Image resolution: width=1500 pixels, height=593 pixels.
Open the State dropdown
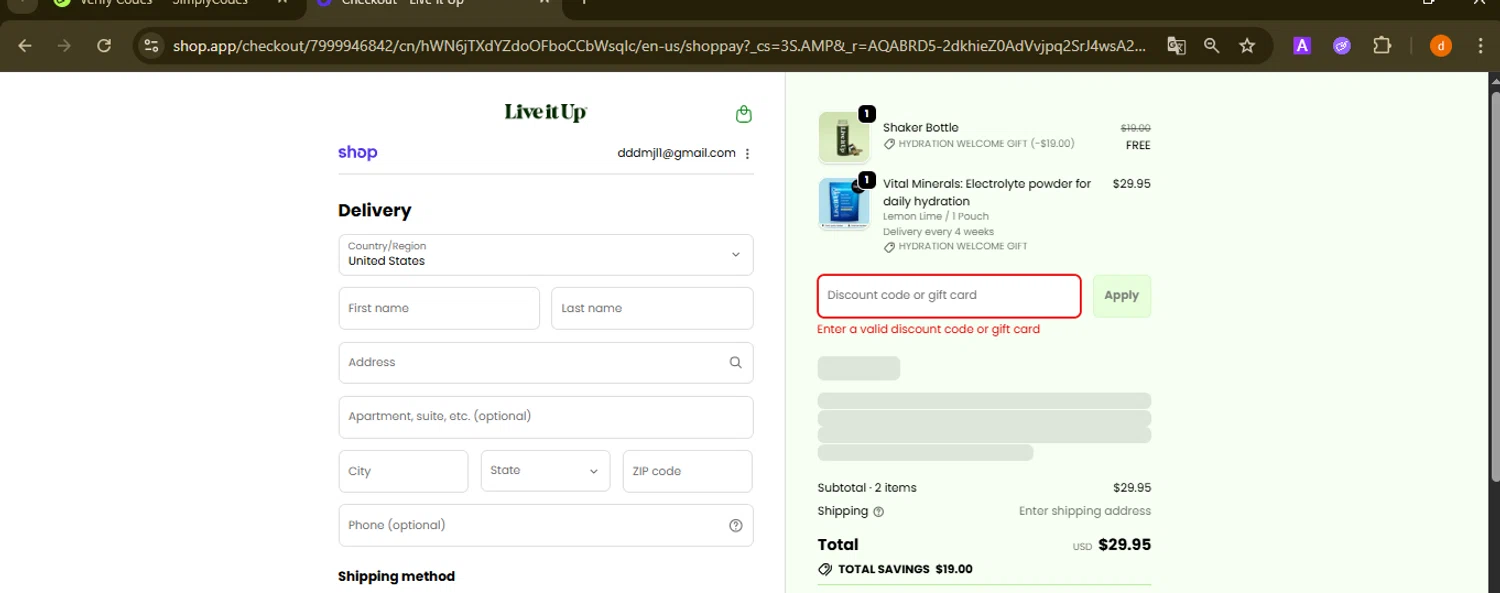(x=545, y=470)
